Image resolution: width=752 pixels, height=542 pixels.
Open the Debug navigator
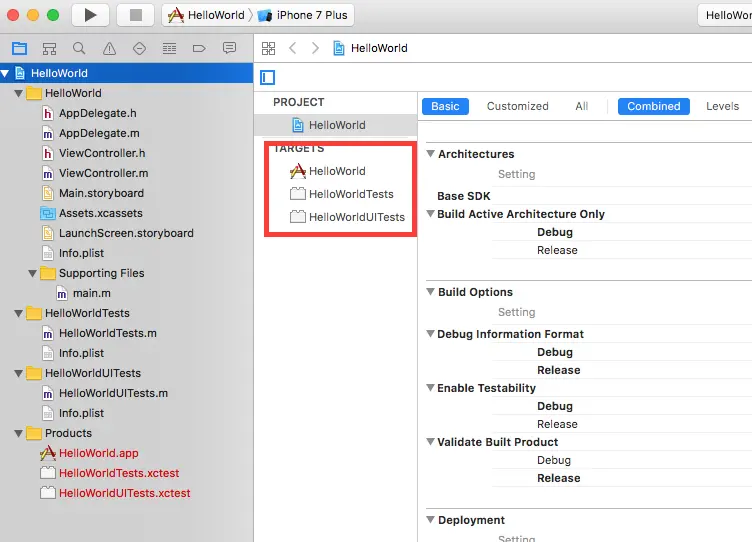(x=169, y=48)
